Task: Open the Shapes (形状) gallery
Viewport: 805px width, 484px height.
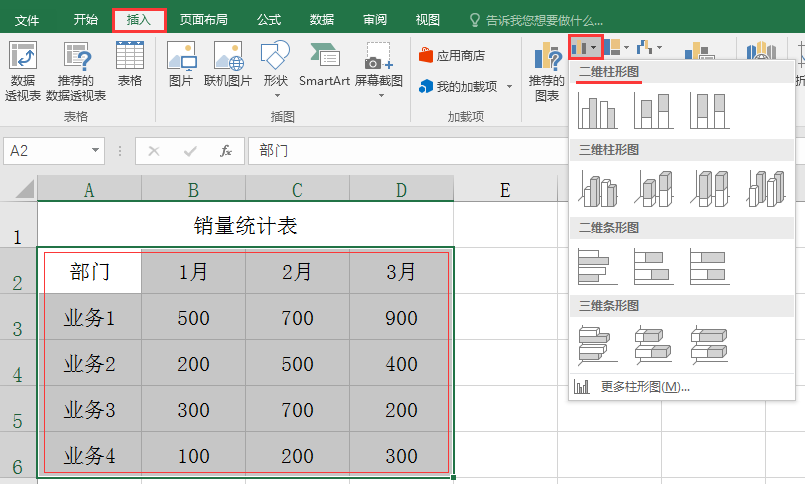Action: [x=276, y=69]
